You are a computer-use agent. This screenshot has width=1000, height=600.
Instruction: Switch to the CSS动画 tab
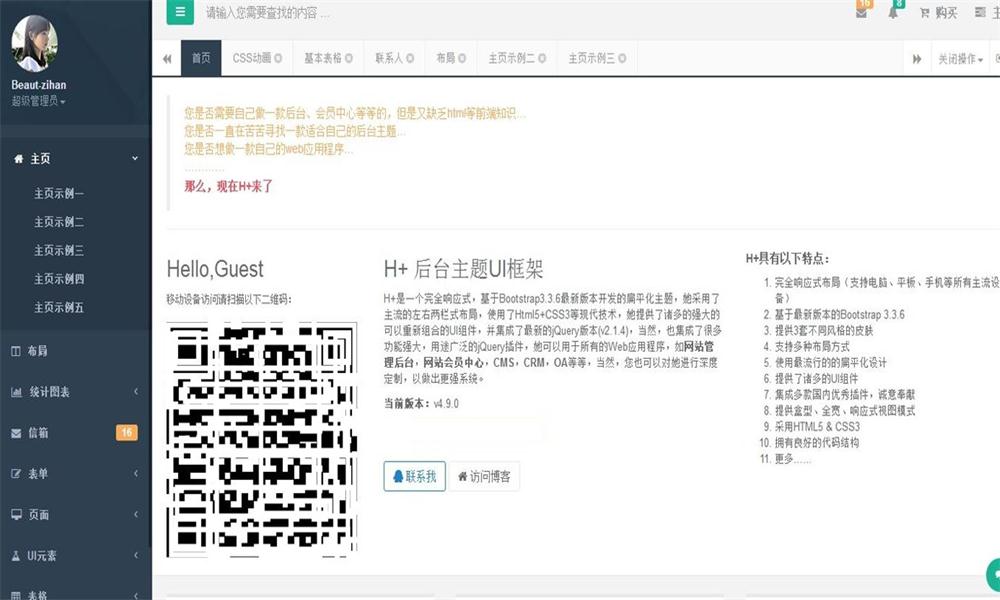coord(257,58)
